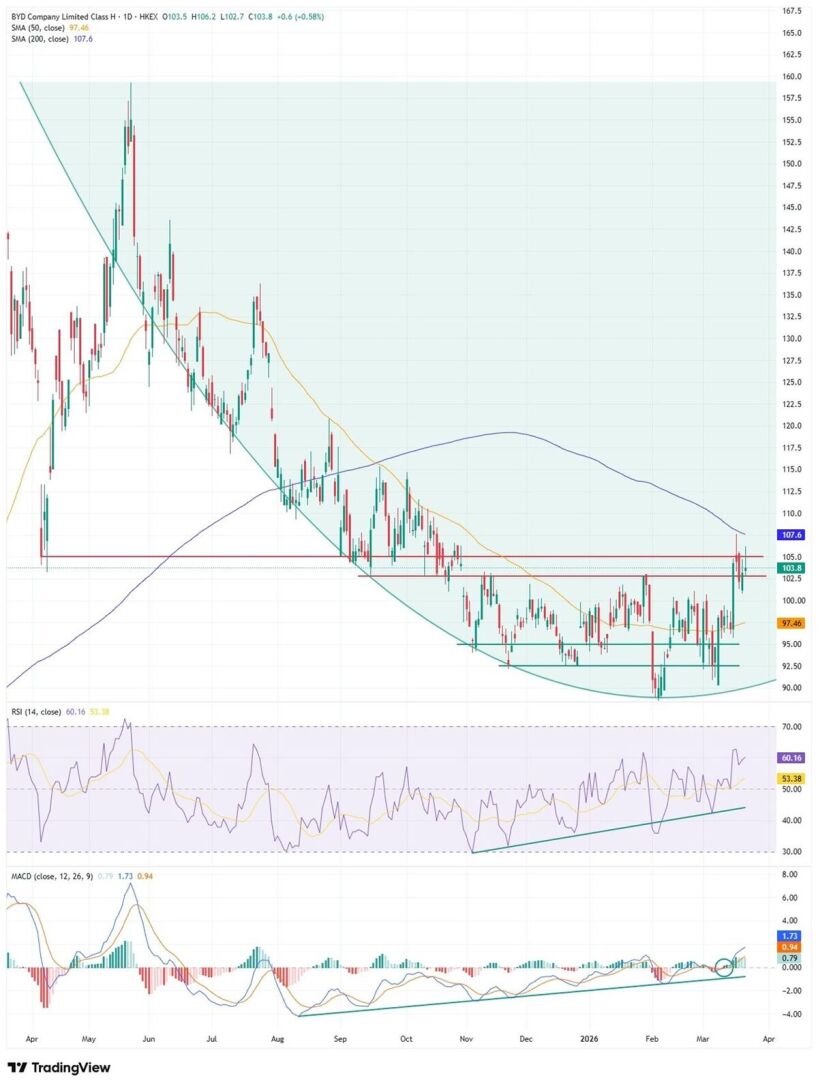Click the May label on time axis

click(87, 1038)
